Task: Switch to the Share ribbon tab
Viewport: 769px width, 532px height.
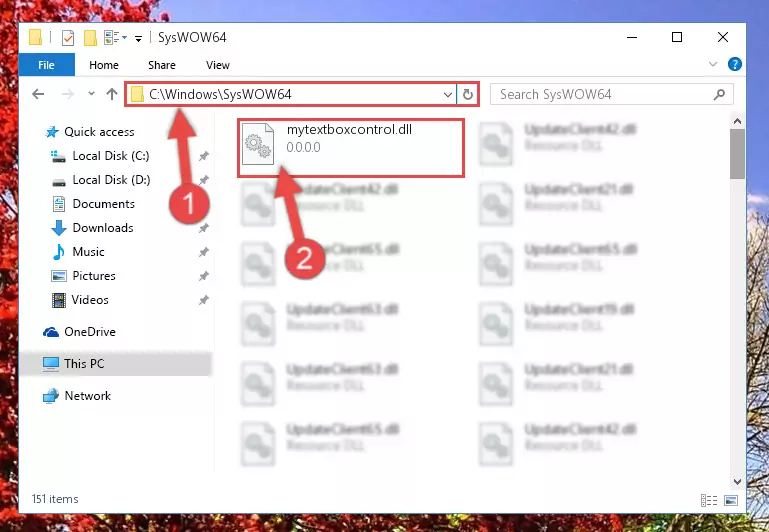Action: pyautogui.click(x=162, y=65)
